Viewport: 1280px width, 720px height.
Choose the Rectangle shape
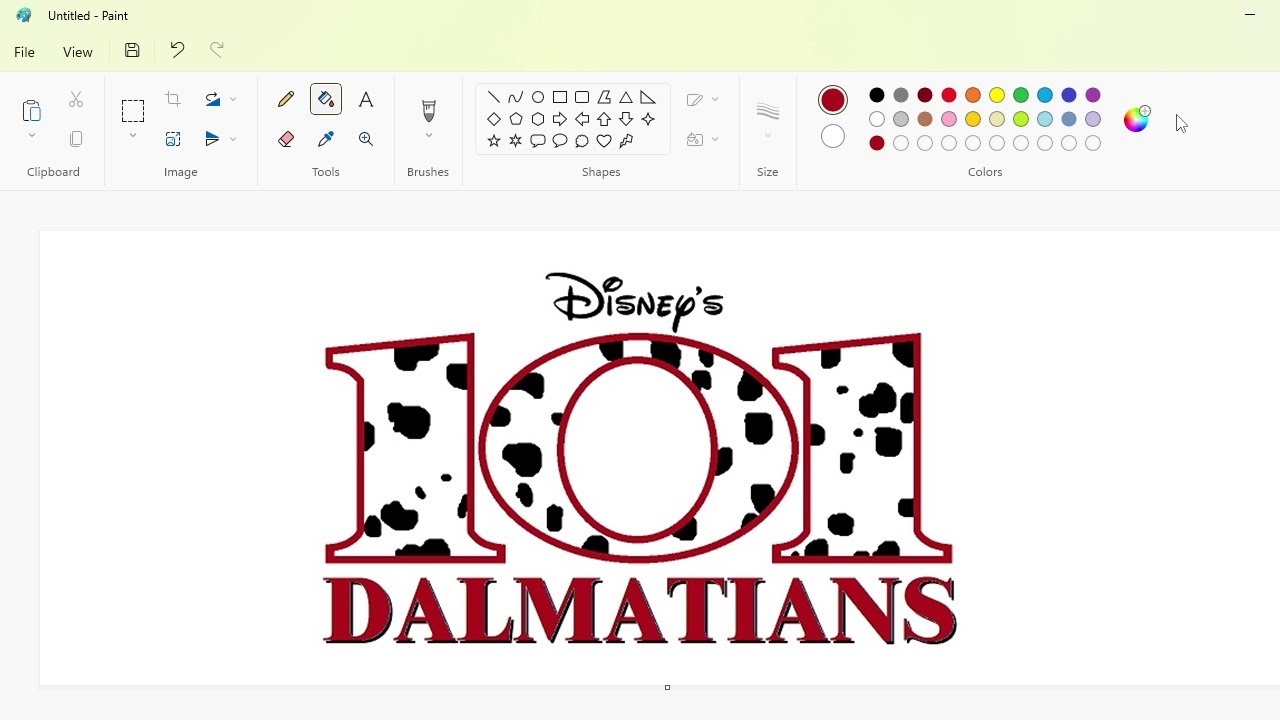coord(560,97)
